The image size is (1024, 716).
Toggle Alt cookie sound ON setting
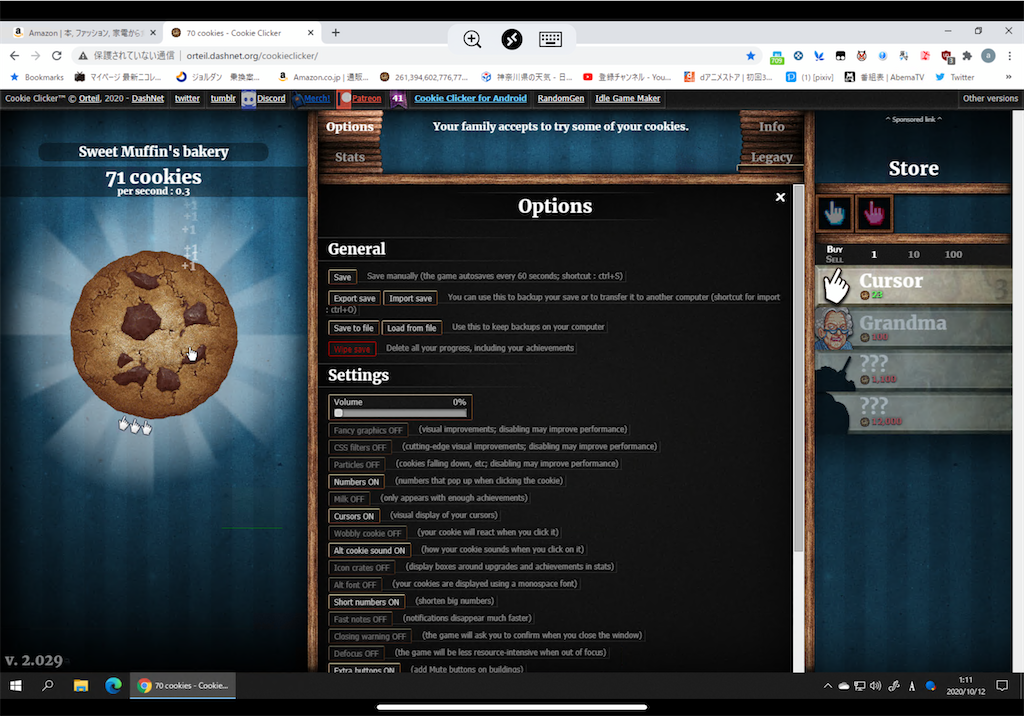pyautogui.click(x=369, y=551)
